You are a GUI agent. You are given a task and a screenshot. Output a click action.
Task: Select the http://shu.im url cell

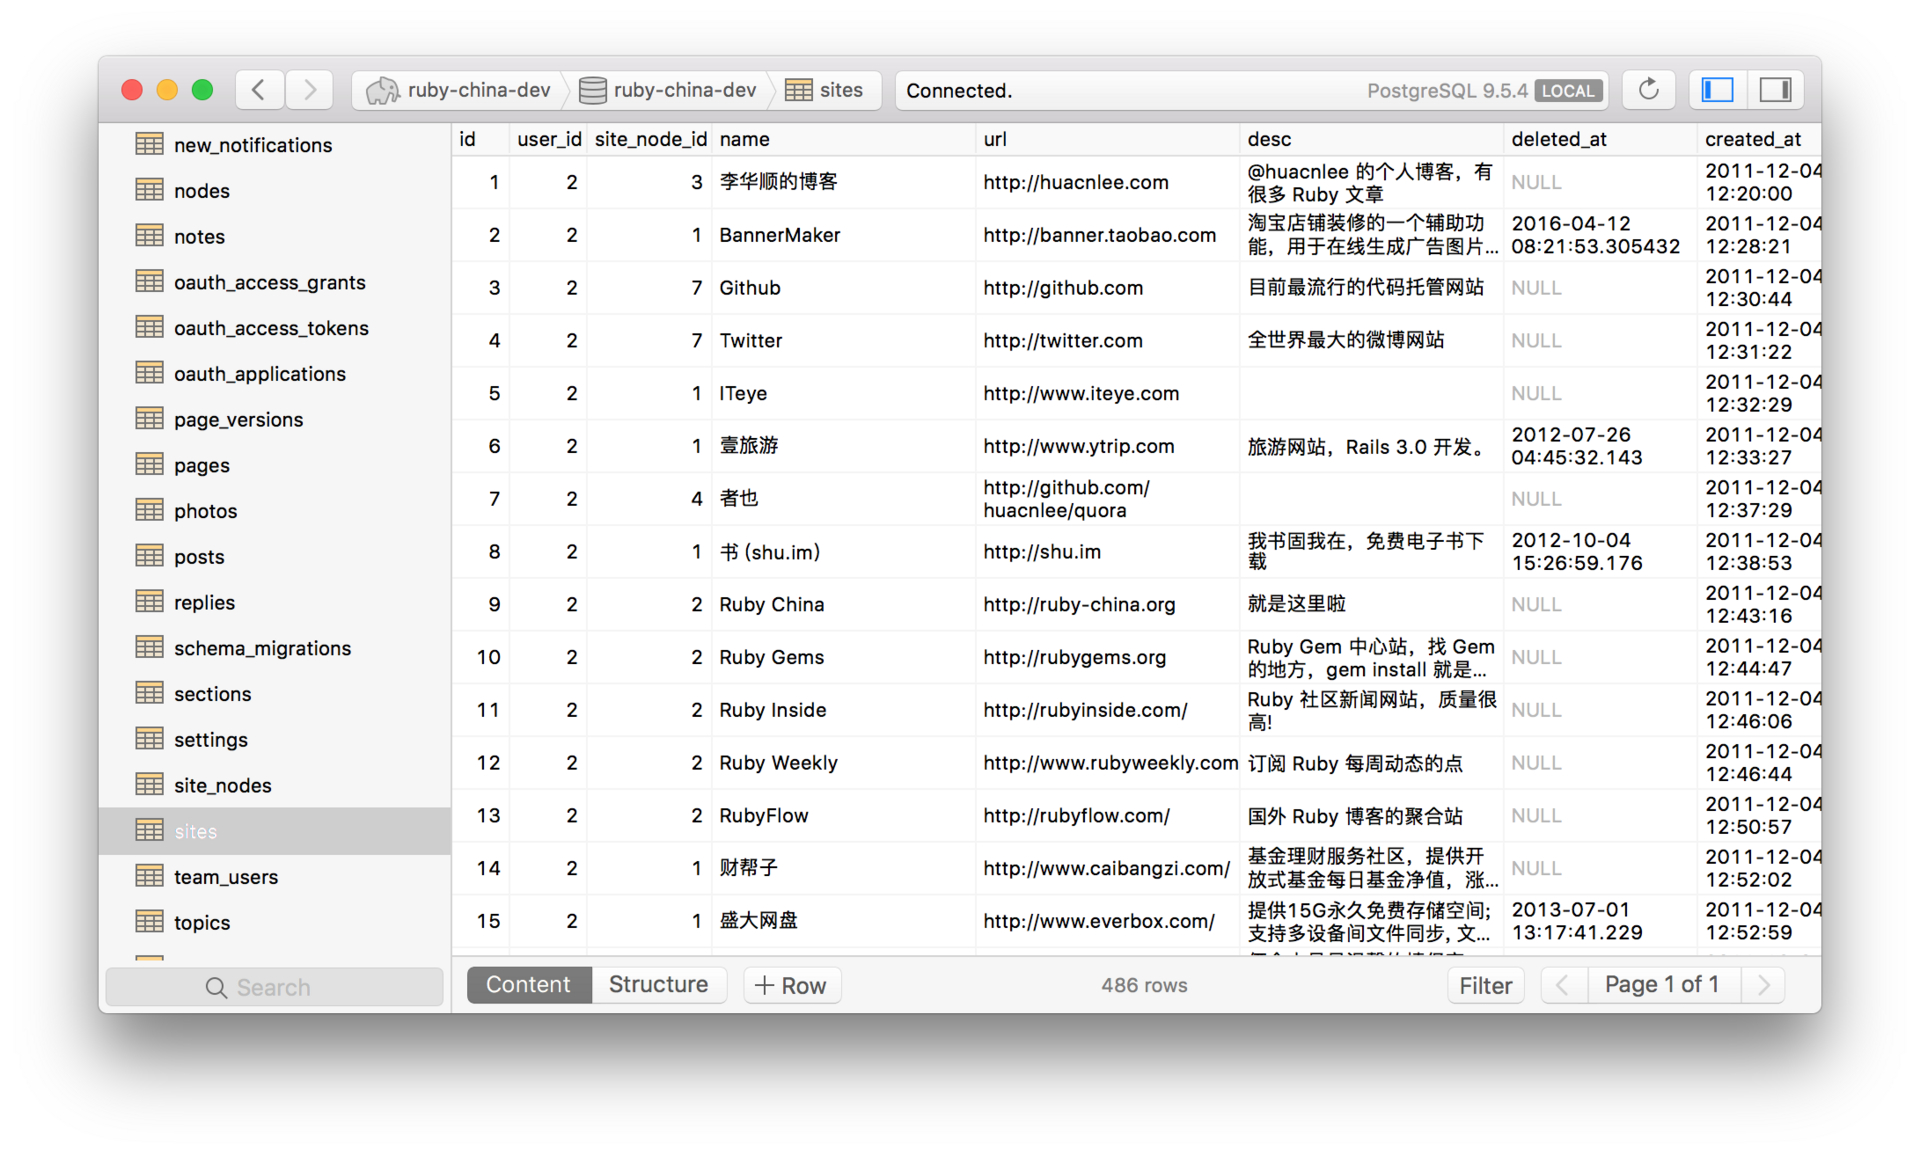(x=1107, y=552)
